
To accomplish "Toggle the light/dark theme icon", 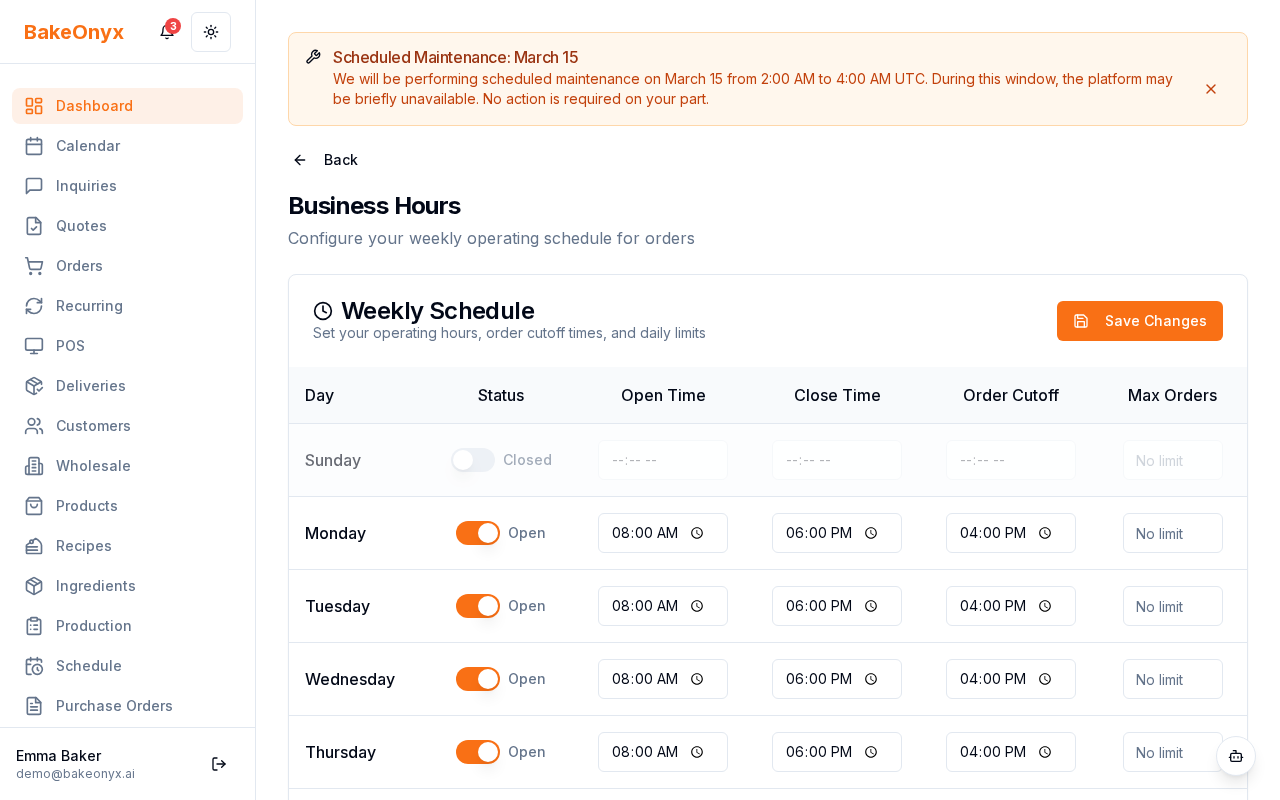I will pos(211,32).
